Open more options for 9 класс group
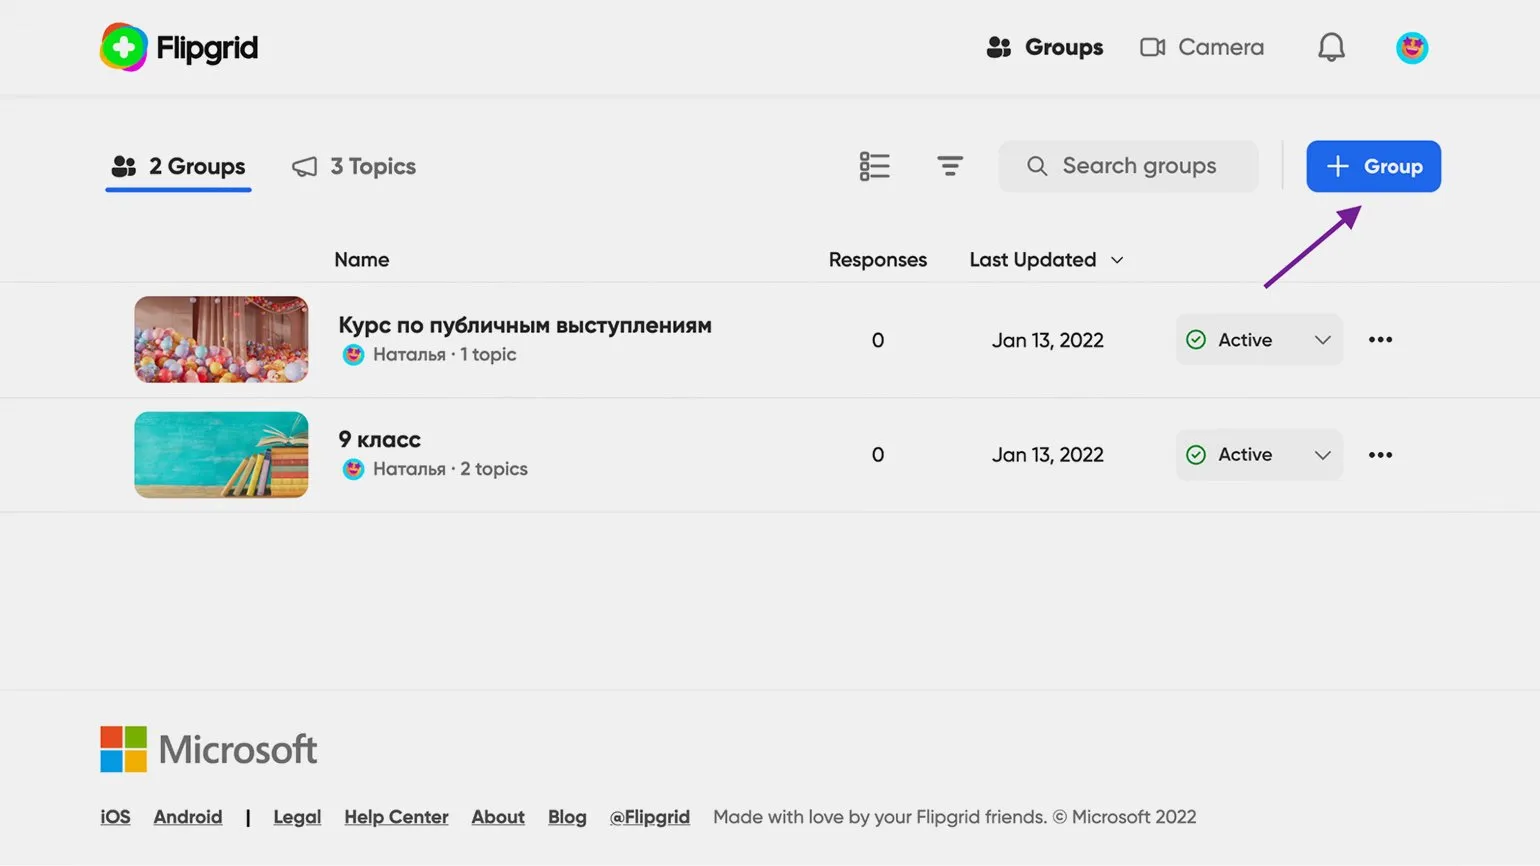 (x=1380, y=455)
